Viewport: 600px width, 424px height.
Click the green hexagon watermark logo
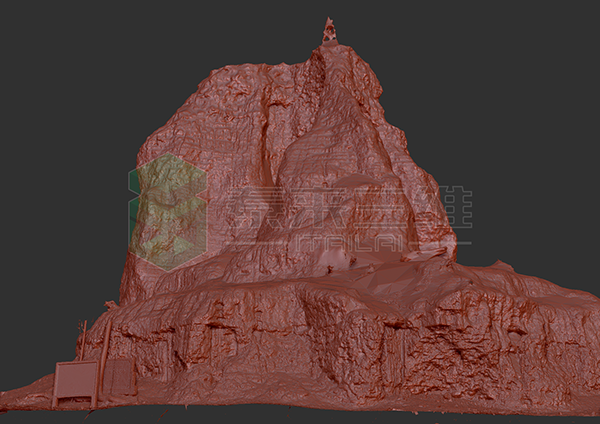coord(167,211)
